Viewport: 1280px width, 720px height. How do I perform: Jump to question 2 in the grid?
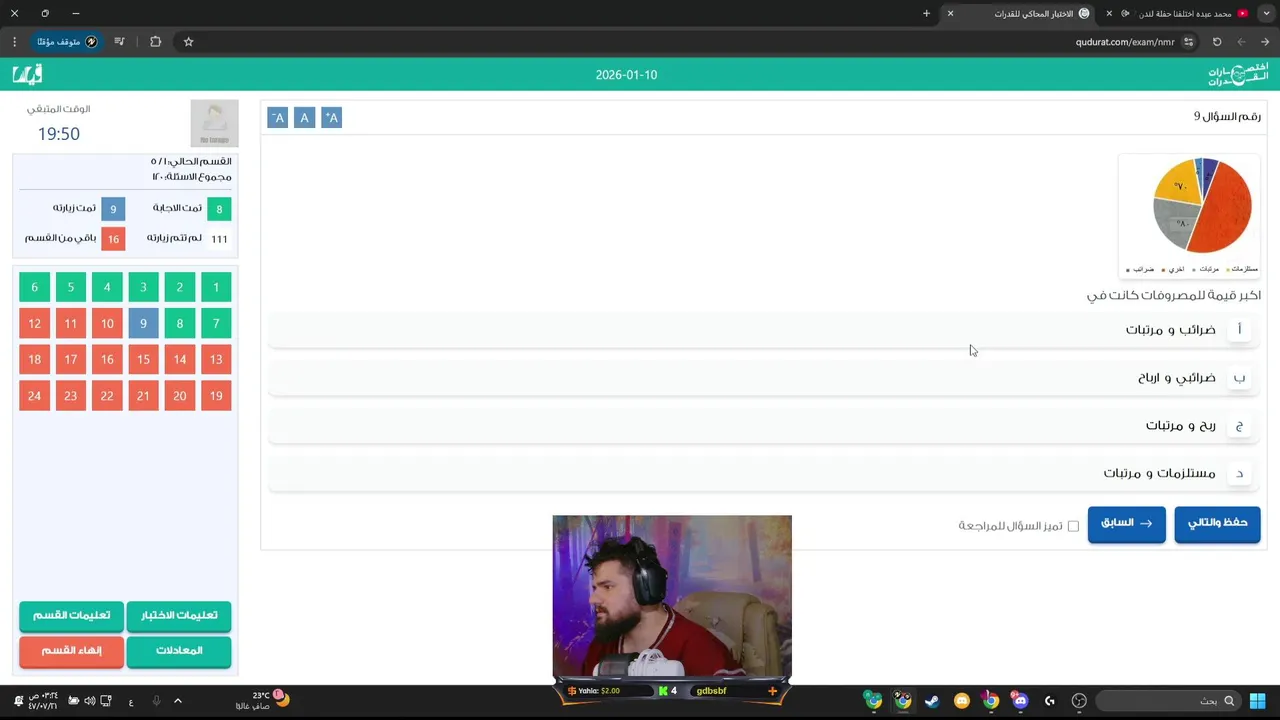[x=180, y=287]
